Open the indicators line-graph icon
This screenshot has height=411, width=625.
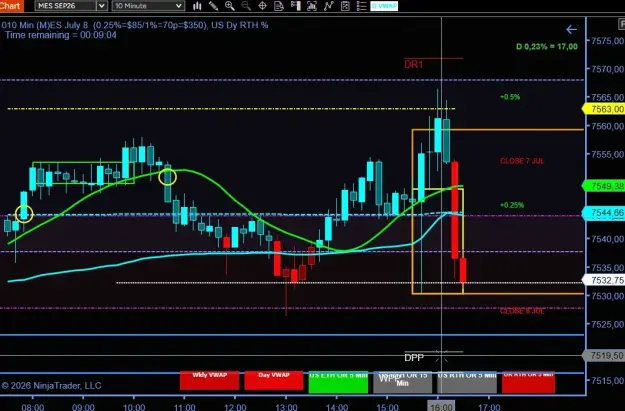pyautogui.click(x=328, y=6)
